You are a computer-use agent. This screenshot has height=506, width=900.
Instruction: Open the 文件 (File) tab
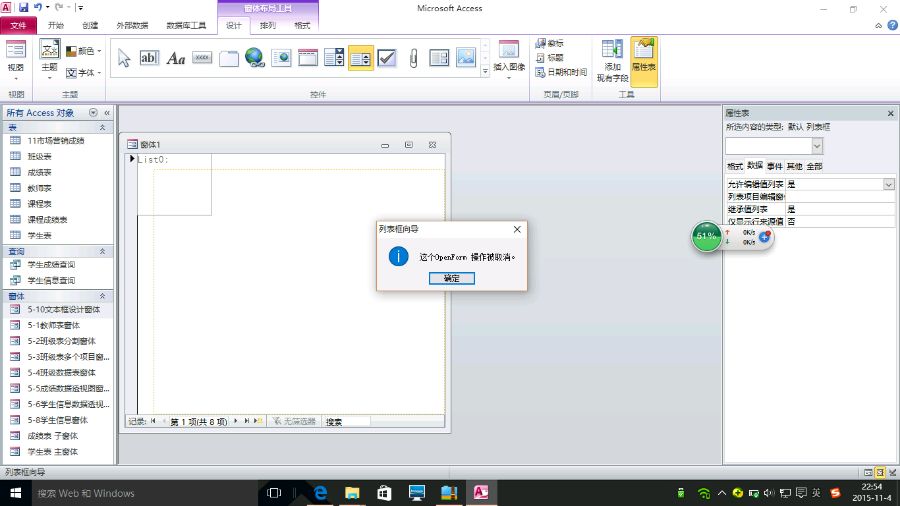coord(18,25)
